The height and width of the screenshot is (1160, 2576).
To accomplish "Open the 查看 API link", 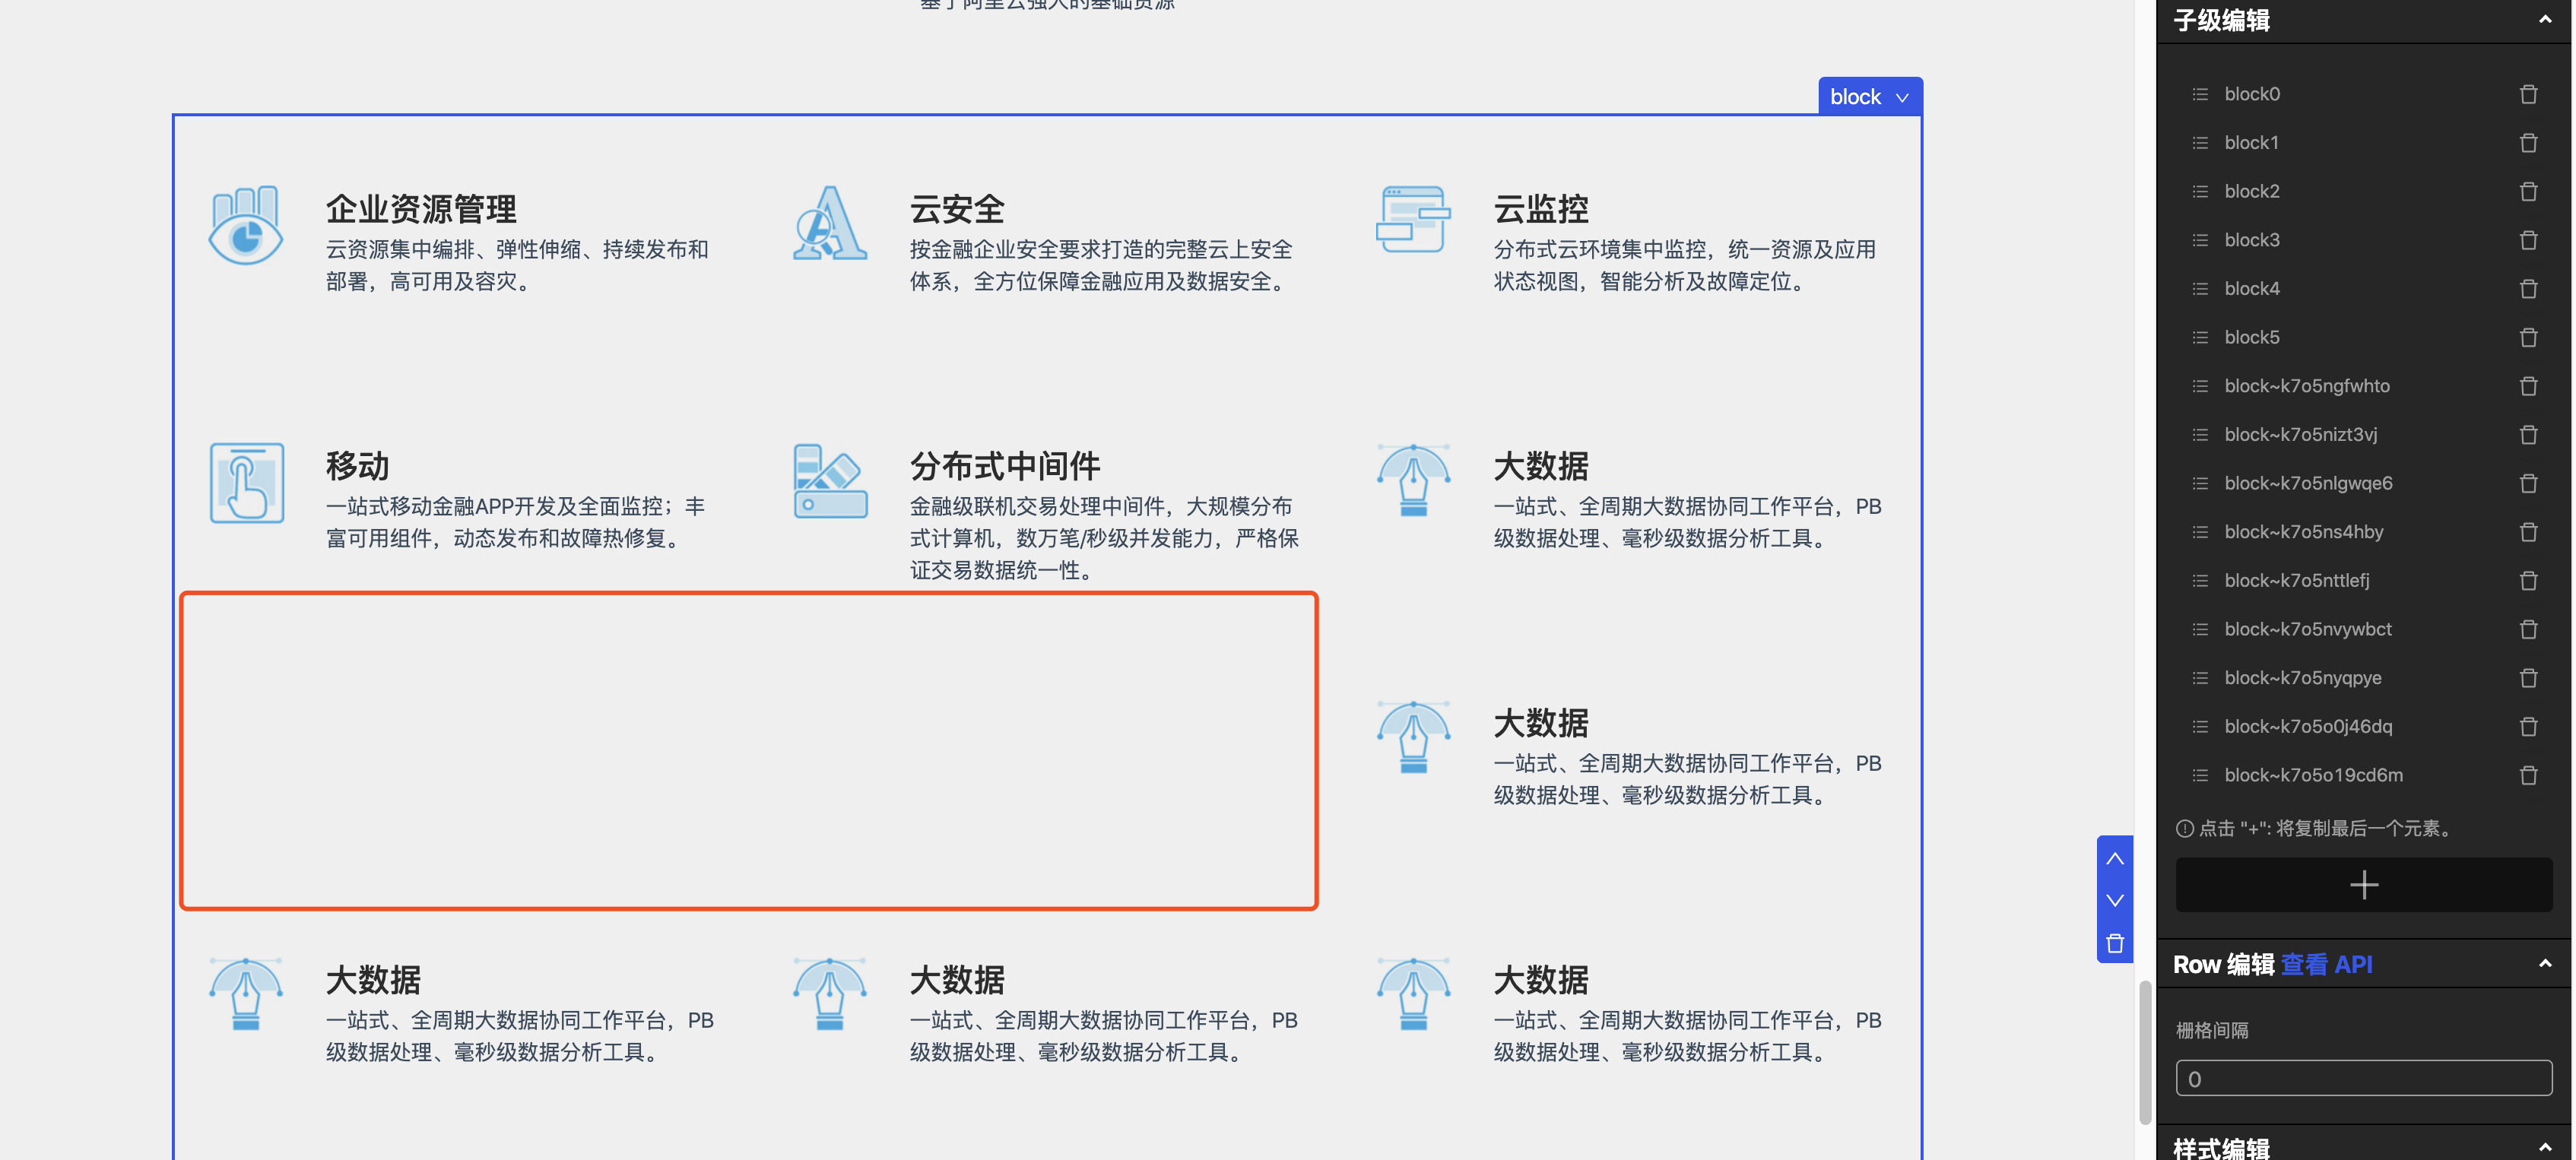I will pos(2327,963).
